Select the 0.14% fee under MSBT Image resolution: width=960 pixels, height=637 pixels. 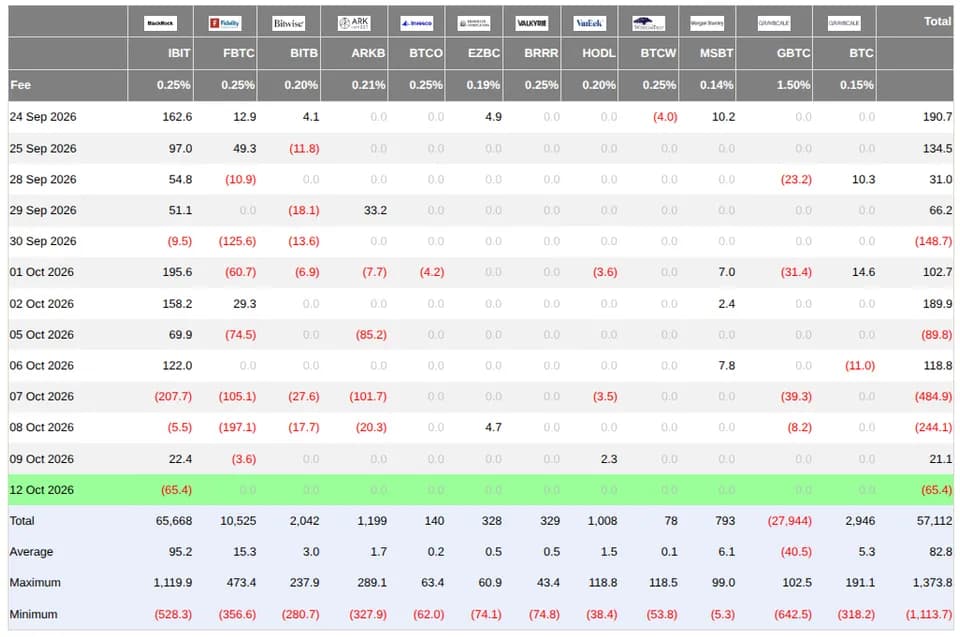[x=716, y=85]
